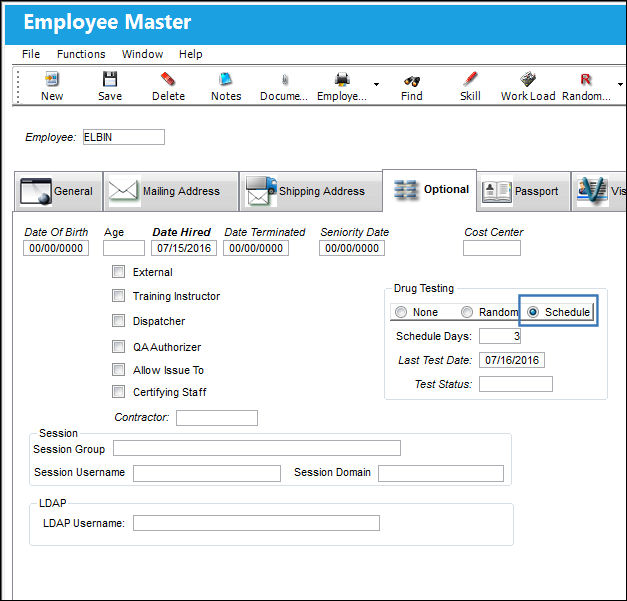Select the Schedule drug testing option
627x601 pixels.
(x=533, y=312)
